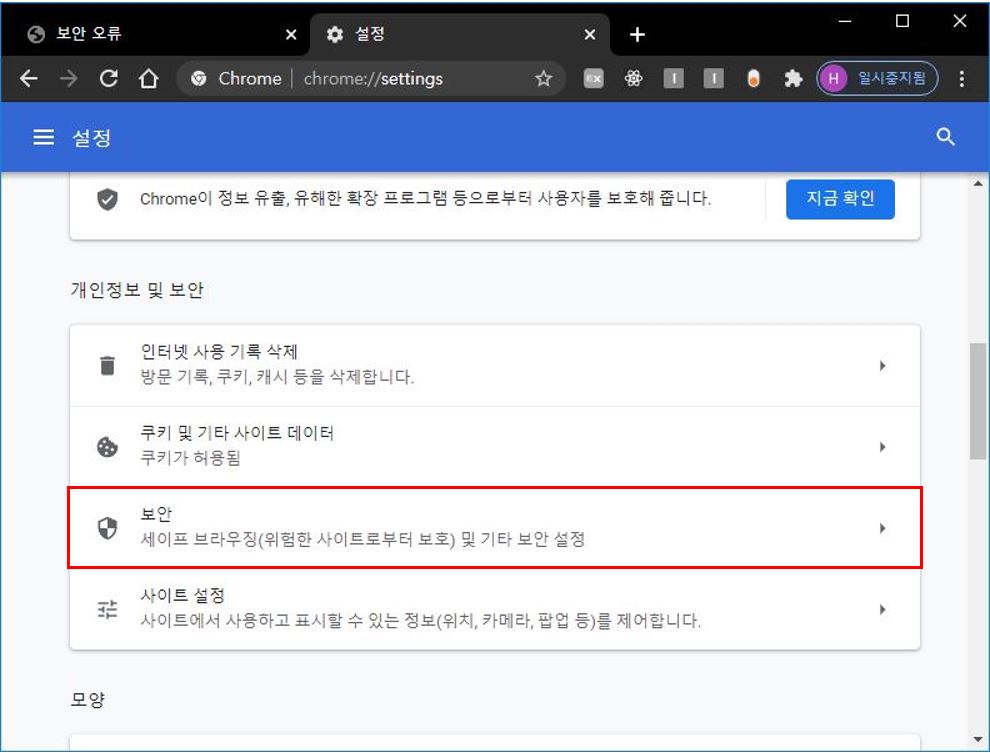This screenshot has height=753, width=990.
Task: Expand the 사이트 설정 row arrow
Action: point(882,609)
